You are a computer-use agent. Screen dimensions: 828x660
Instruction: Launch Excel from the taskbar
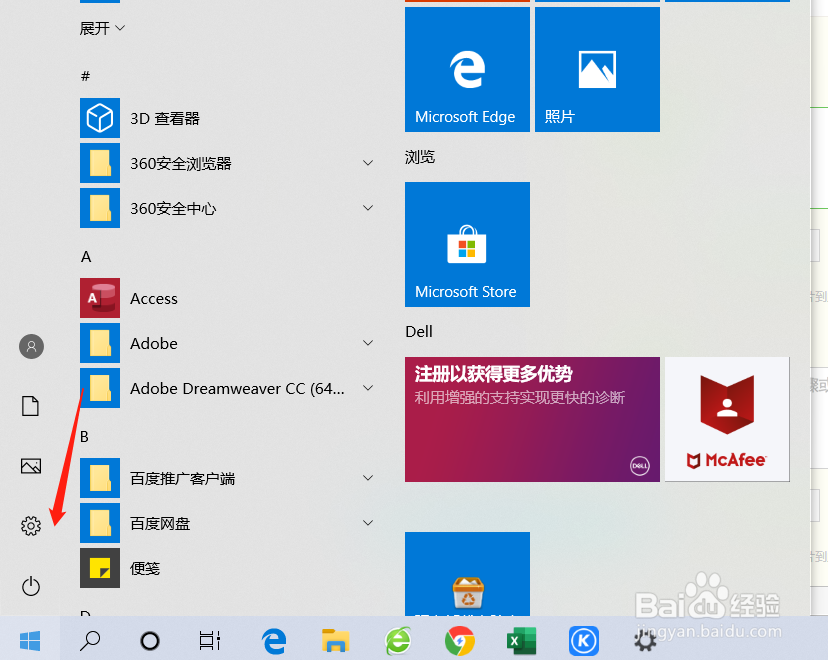(521, 640)
